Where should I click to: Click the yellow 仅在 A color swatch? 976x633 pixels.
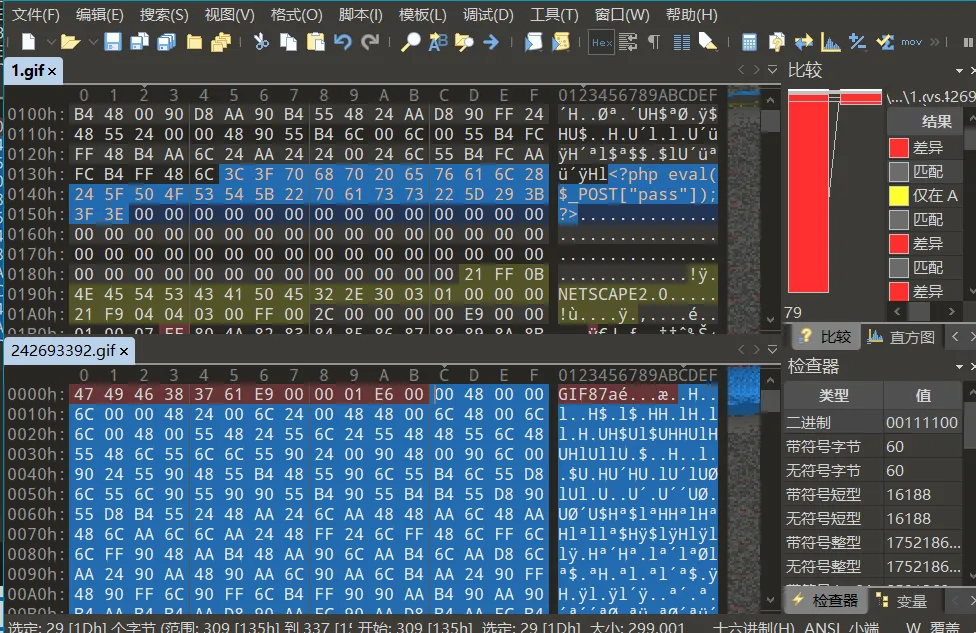899,195
